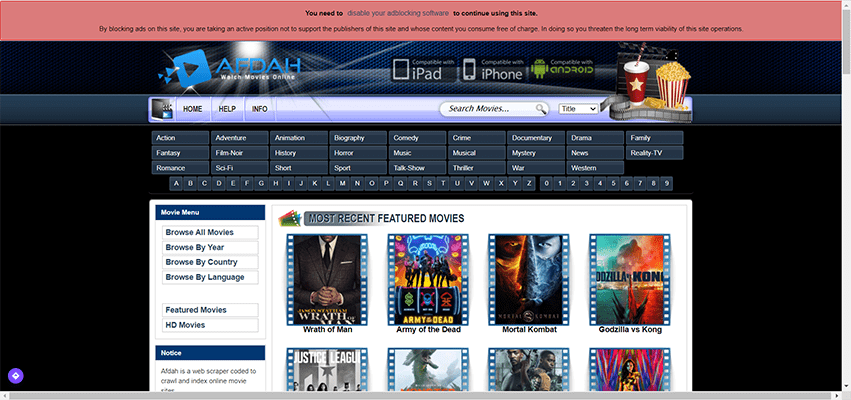
Task: Click the TV clapperboard icon in nav bar
Action: point(162,109)
